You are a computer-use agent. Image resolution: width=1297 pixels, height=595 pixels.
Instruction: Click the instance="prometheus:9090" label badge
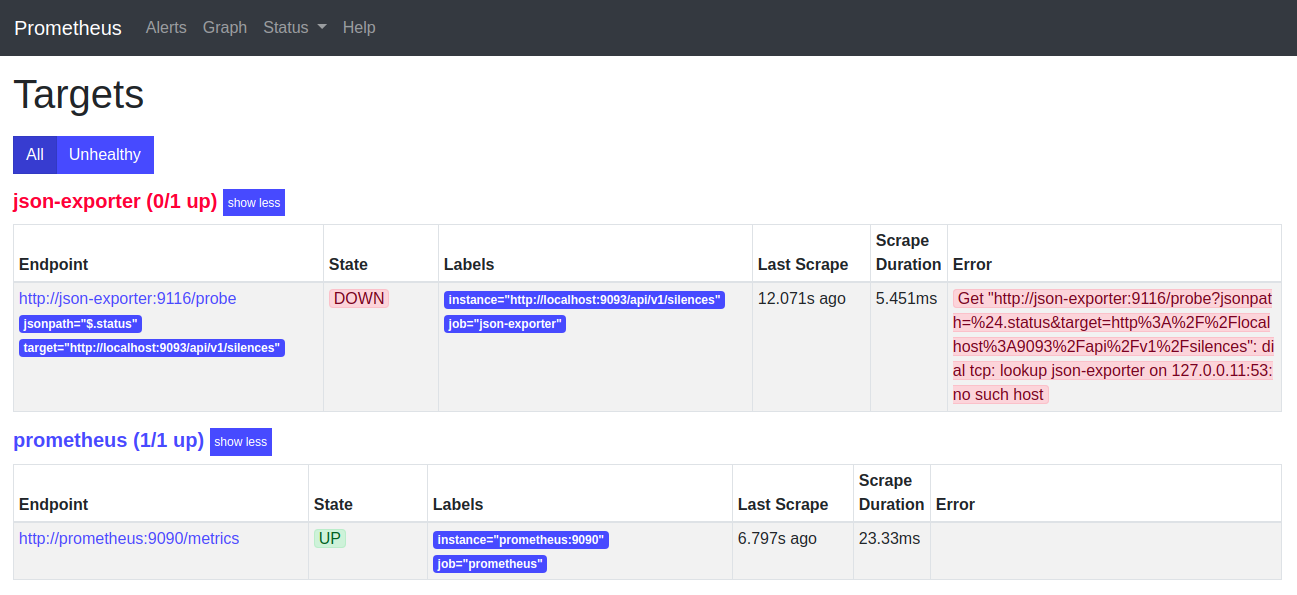[x=523, y=539]
